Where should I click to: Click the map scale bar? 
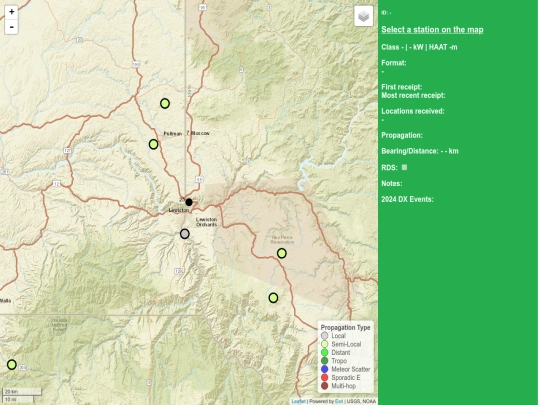[x=22, y=395]
